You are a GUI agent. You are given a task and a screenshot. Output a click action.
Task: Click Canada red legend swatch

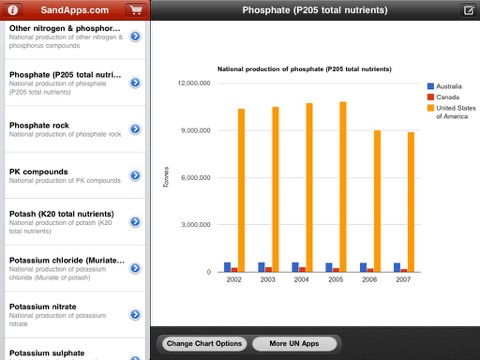click(431, 97)
